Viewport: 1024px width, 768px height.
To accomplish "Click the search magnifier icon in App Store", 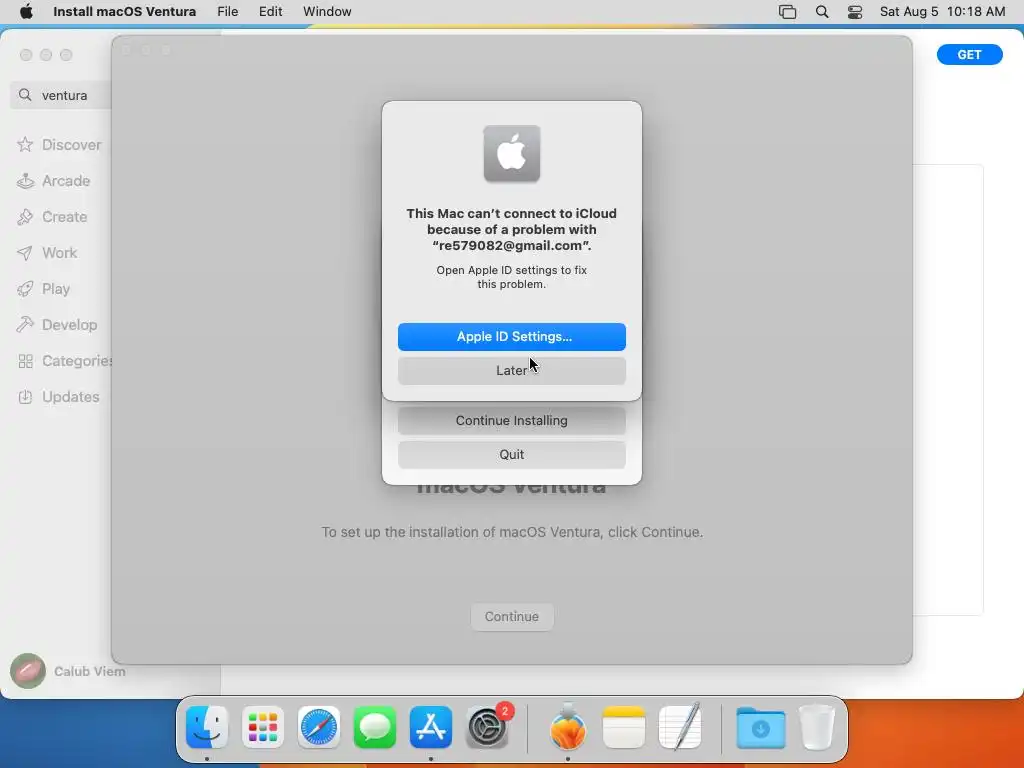I will pyautogui.click(x=25, y=95).
